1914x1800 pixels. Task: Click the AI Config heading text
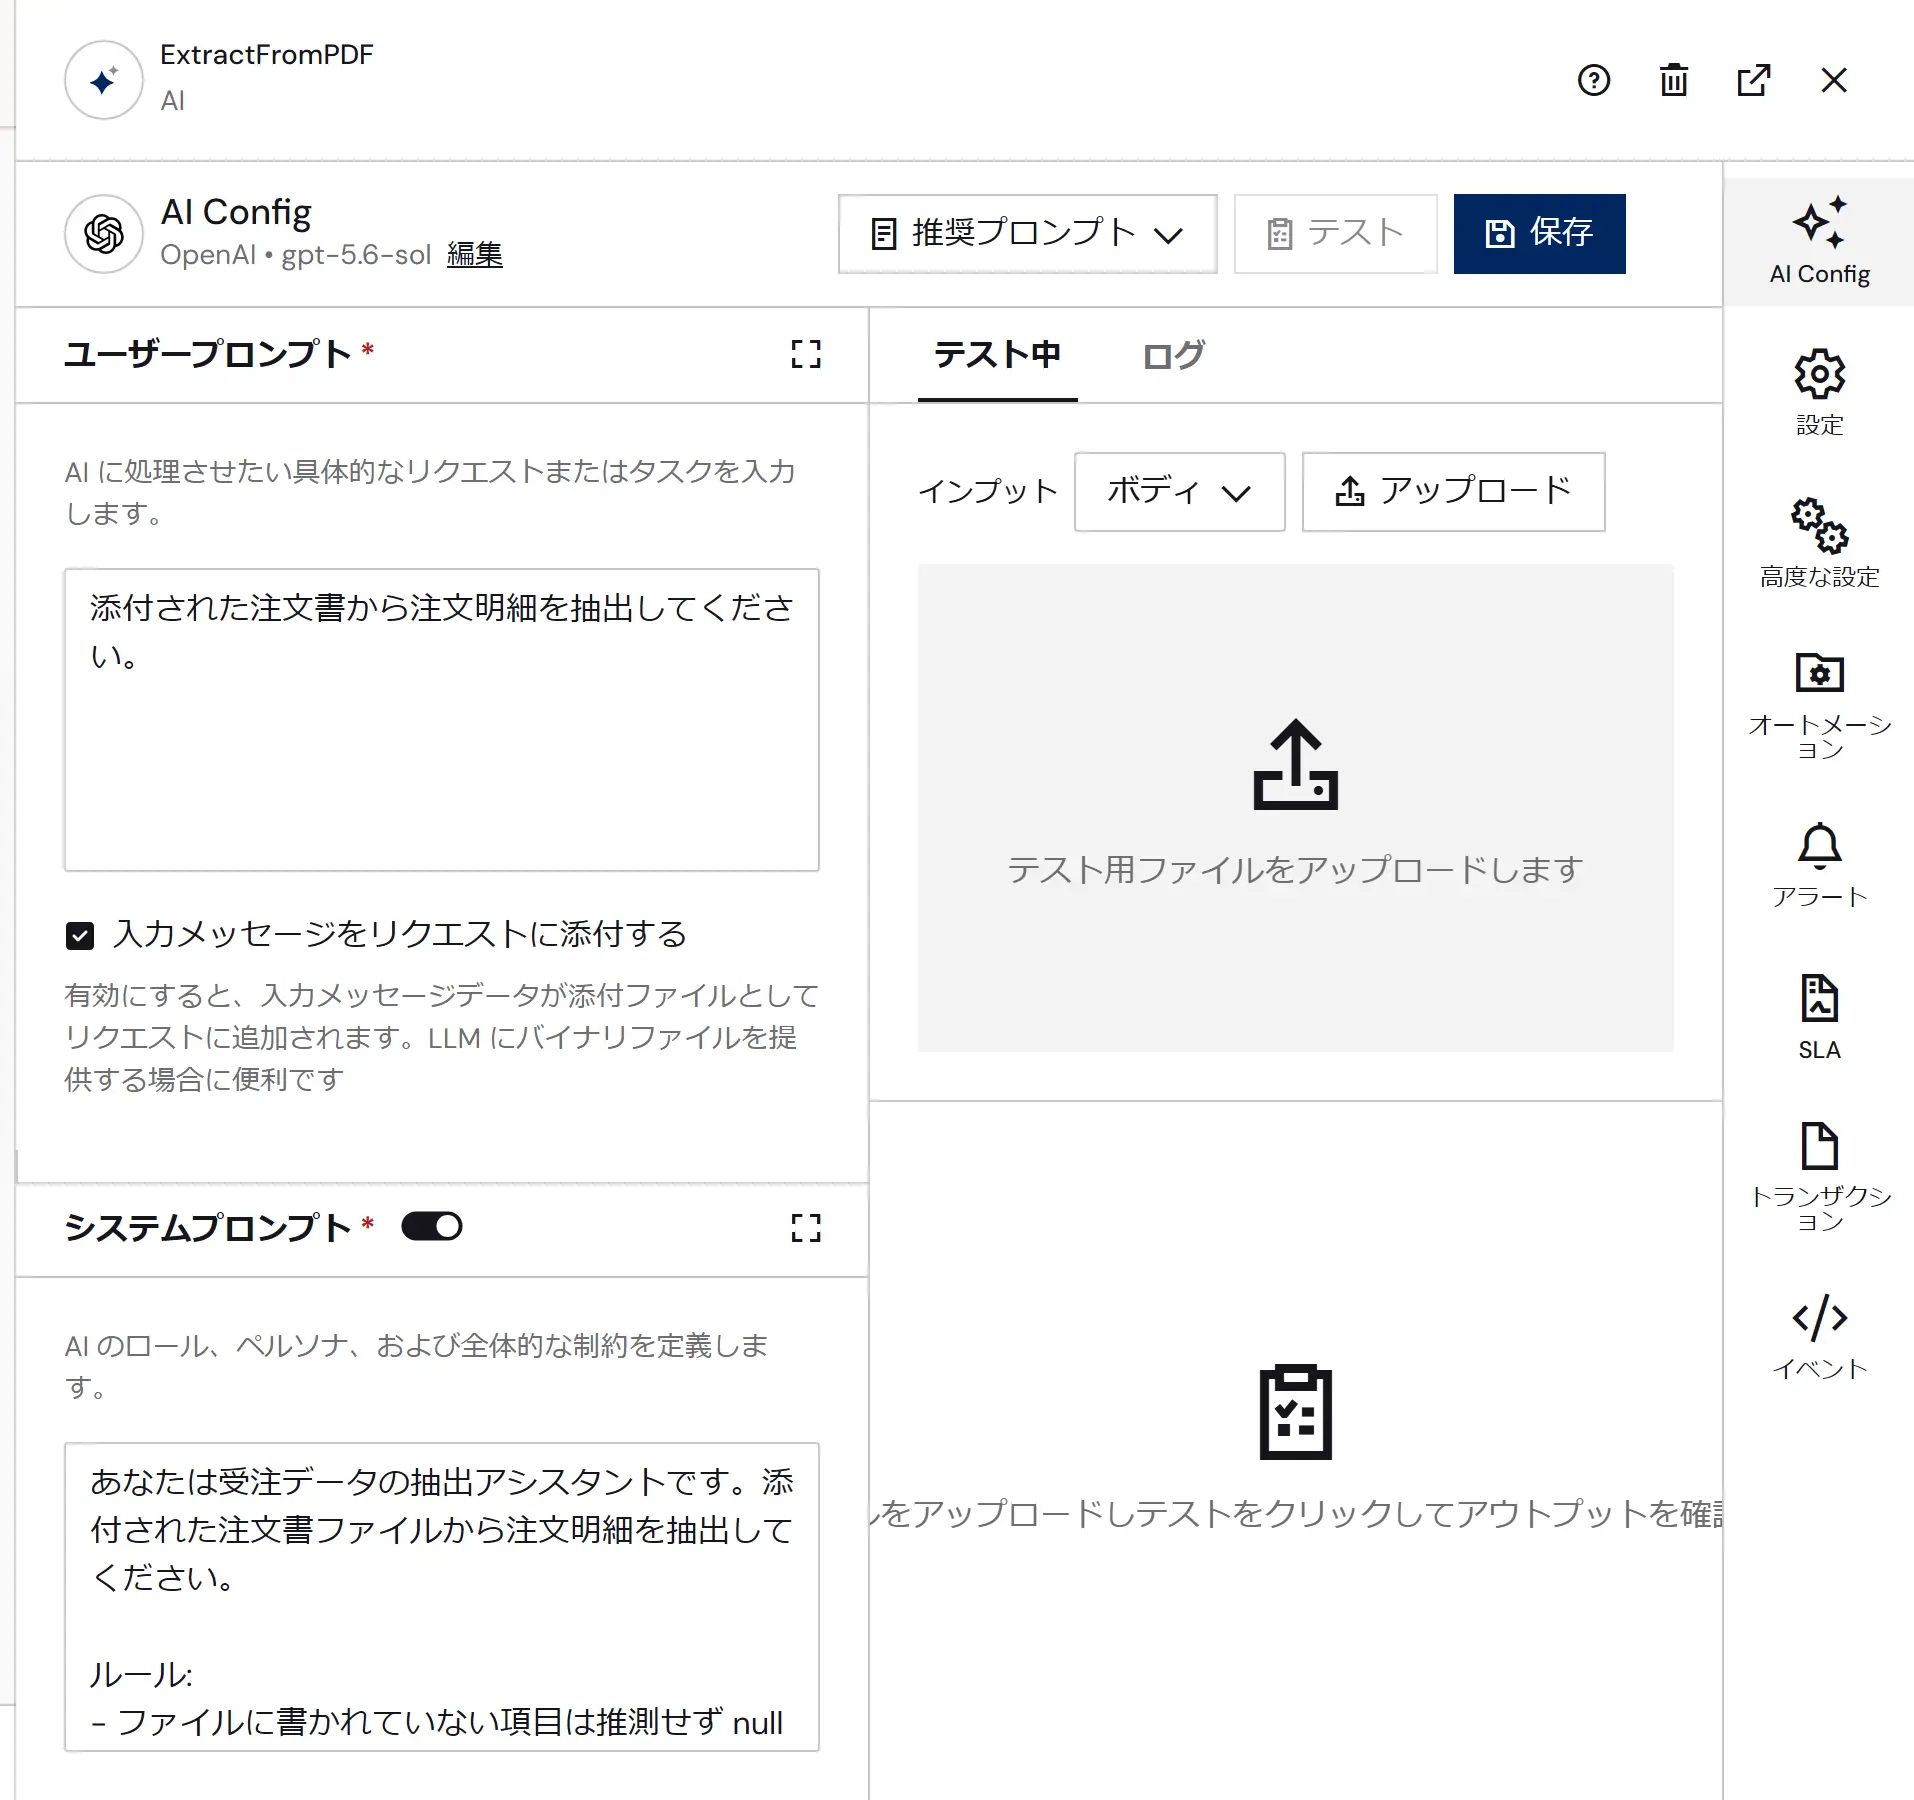coord(236,212)
